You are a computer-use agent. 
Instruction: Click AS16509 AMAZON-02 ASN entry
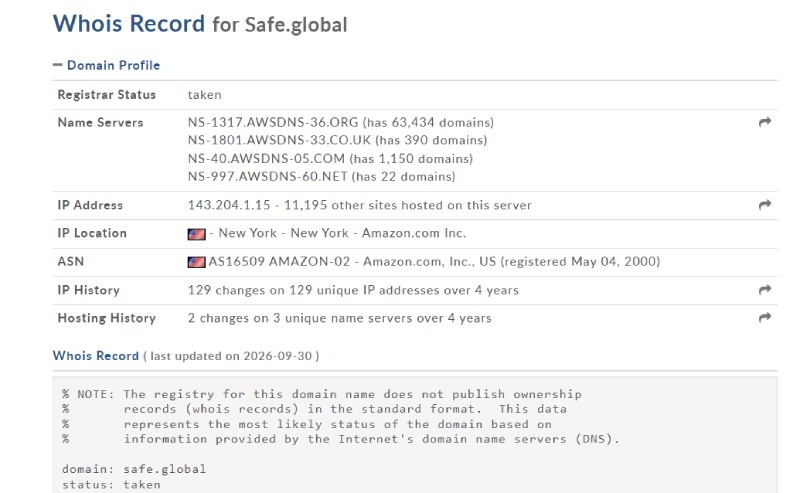pyautogui.click(x=279, y=261)
